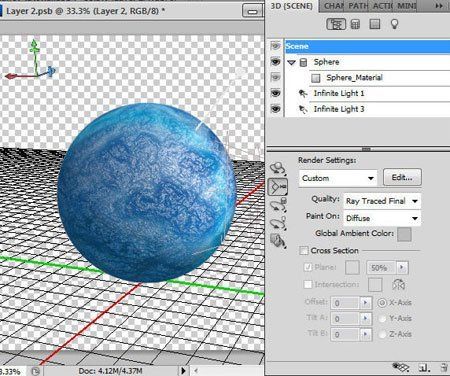Screen dimensions: 450x376
Task: Click the Infinite Light 3 icon
Action: 303,109
